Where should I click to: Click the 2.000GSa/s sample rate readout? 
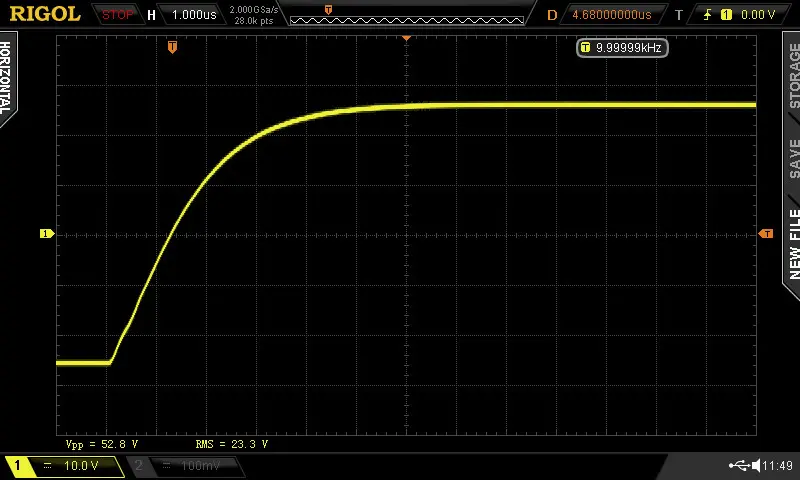(x=254, y=10)
